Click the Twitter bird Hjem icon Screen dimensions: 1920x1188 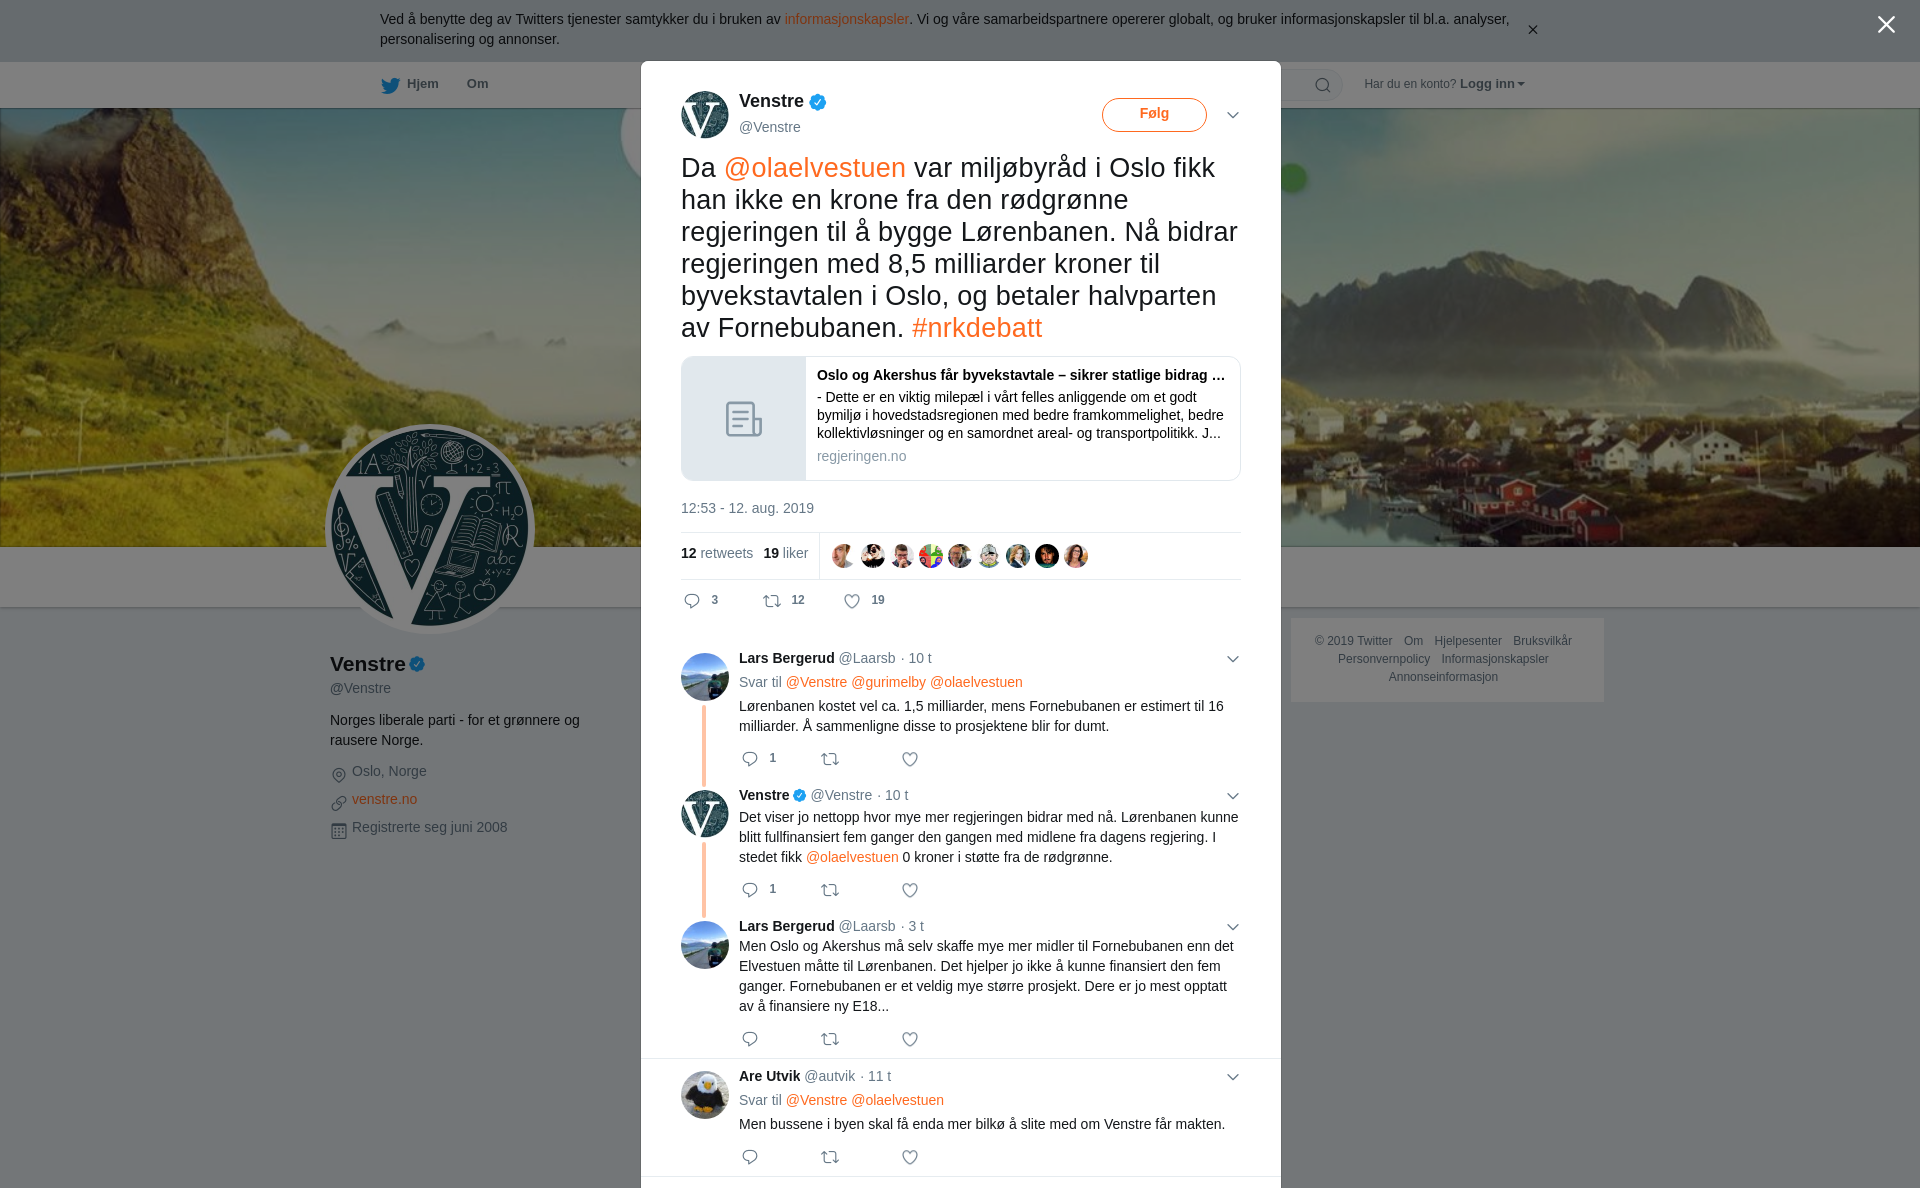point(390,85)
